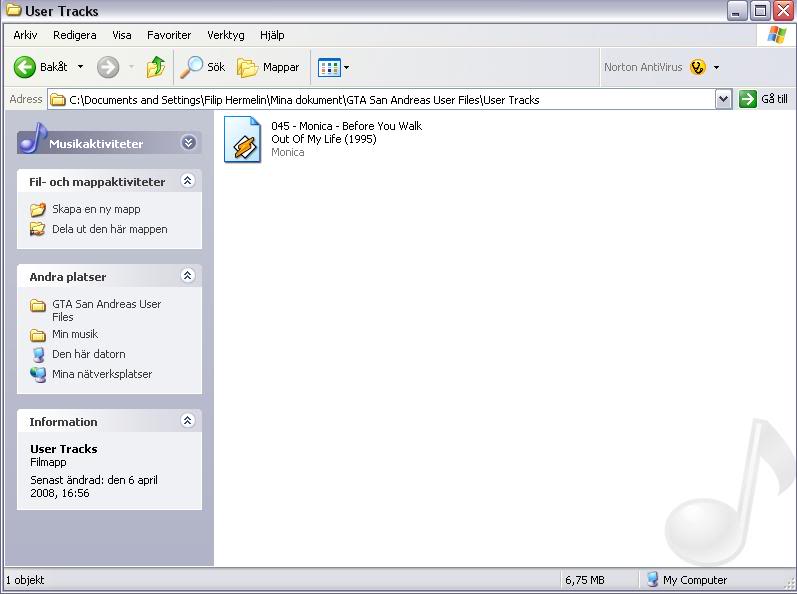Open the Verktyg menu
The height and width of the screenshot is (594, 797).
pyautogui.click(x=225, y=35)
